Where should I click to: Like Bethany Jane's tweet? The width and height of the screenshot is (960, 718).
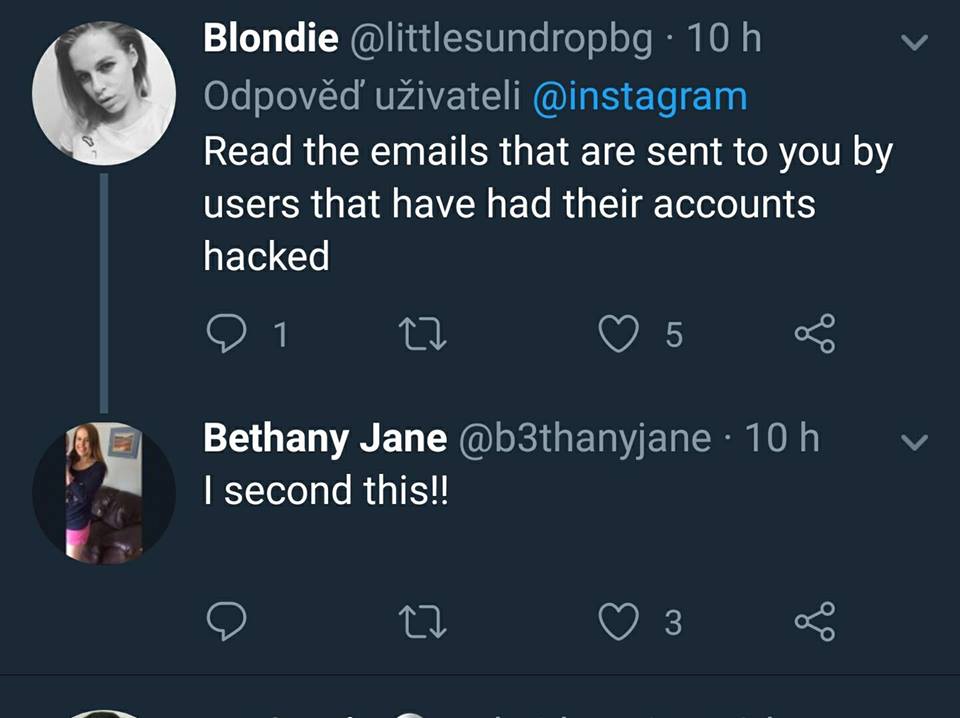coord(618,622)
